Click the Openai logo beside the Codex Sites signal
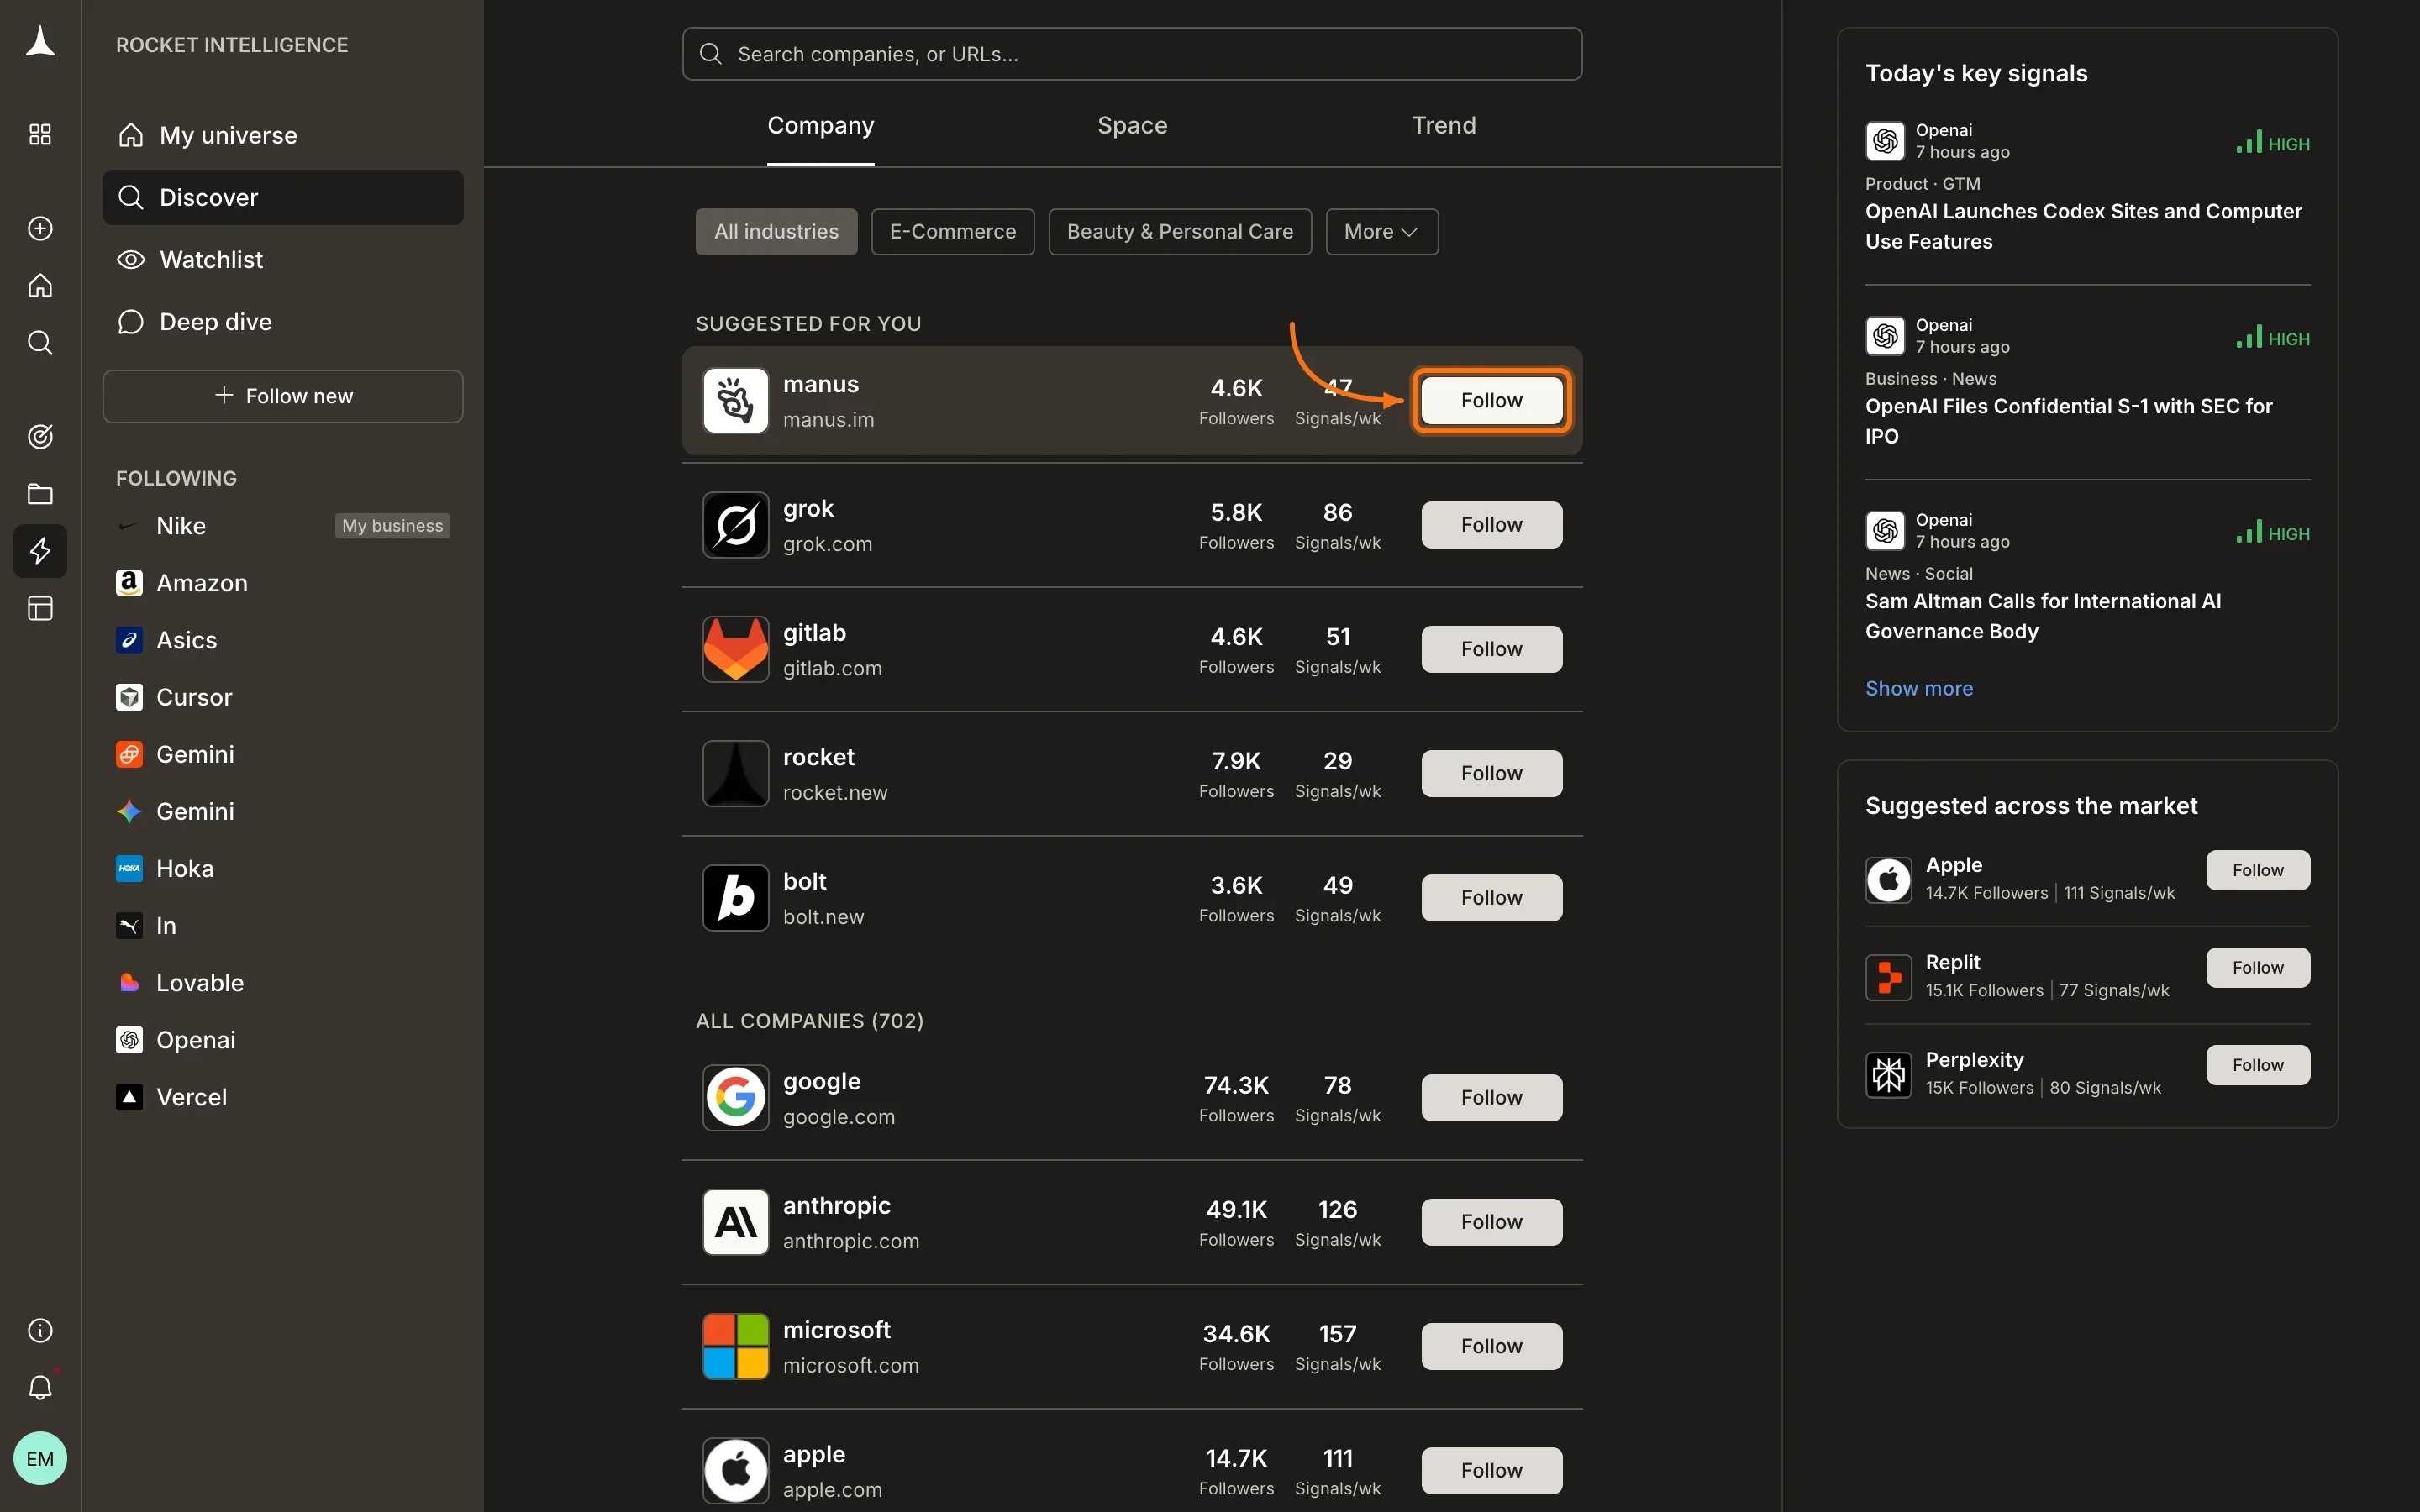Viewport: 2420px width, 1512px height. tap(1885, 141)
